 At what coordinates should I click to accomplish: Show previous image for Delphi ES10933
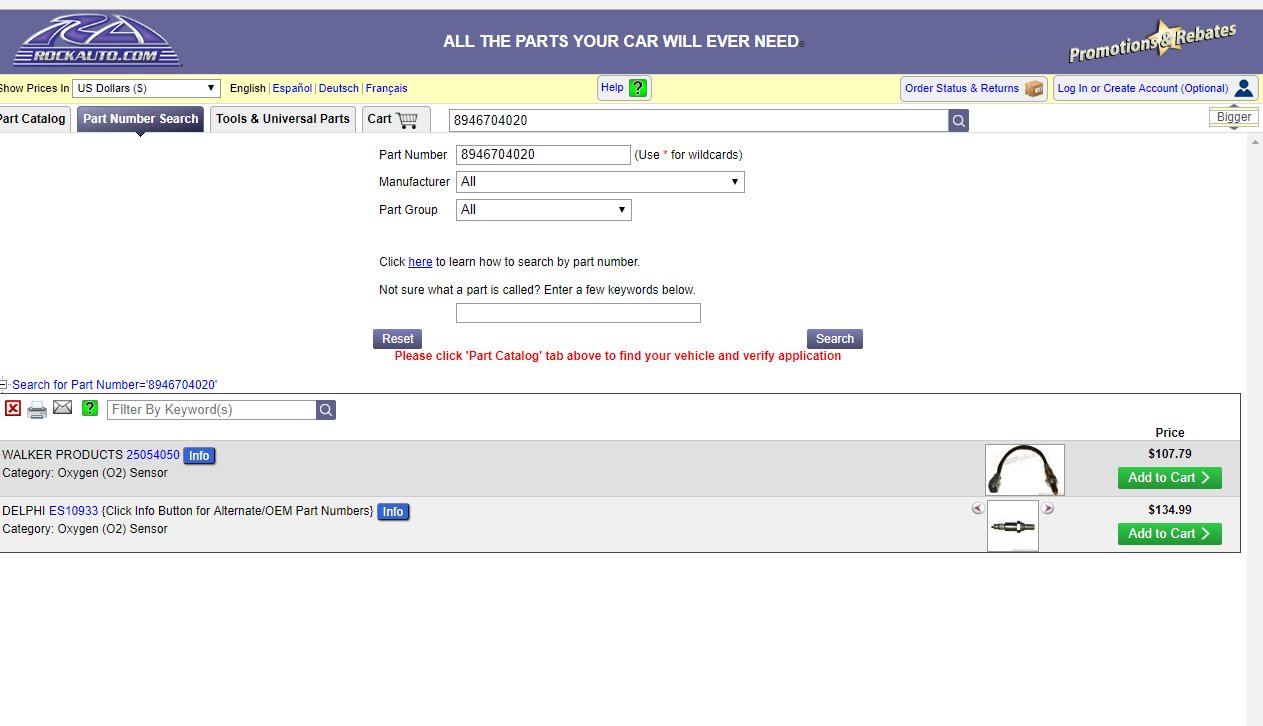[978, 508]
